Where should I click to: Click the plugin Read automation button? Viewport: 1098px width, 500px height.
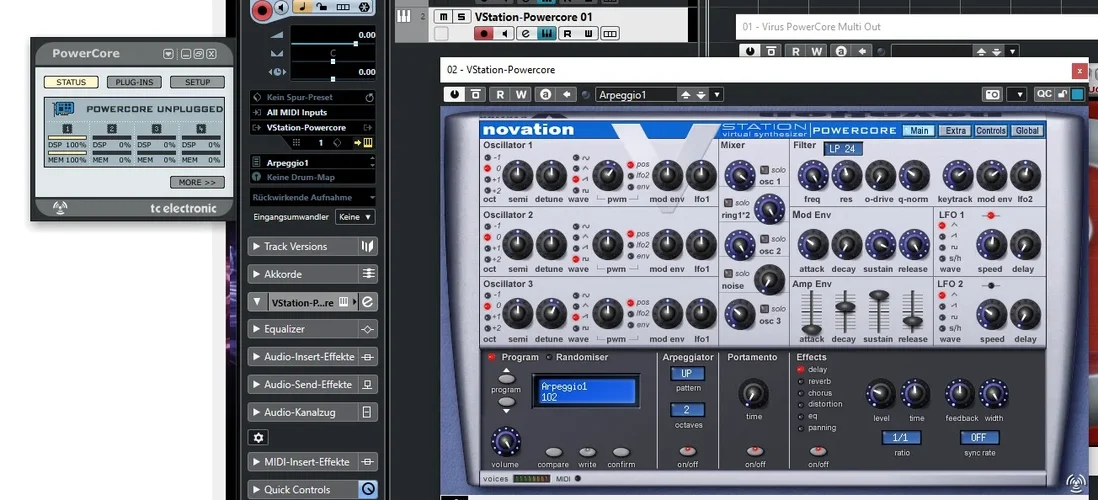[x=499, y=94]
